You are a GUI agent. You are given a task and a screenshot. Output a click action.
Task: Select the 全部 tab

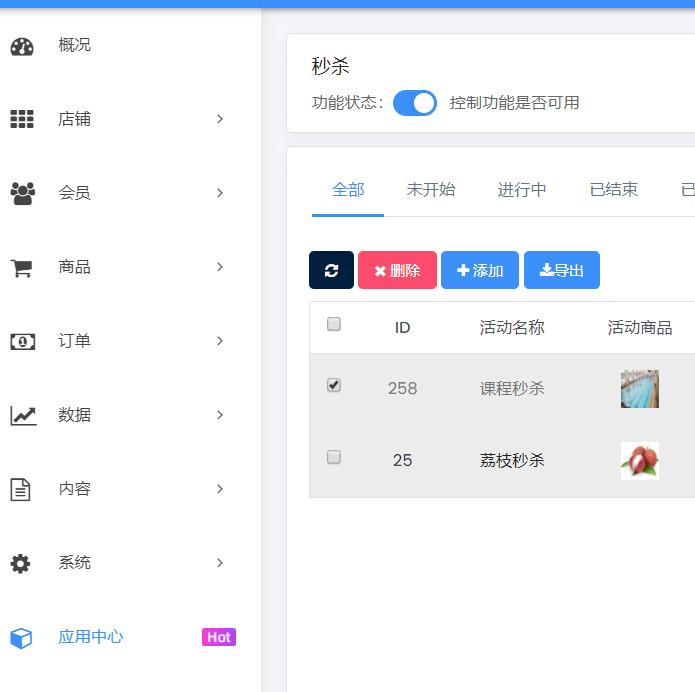348,190
